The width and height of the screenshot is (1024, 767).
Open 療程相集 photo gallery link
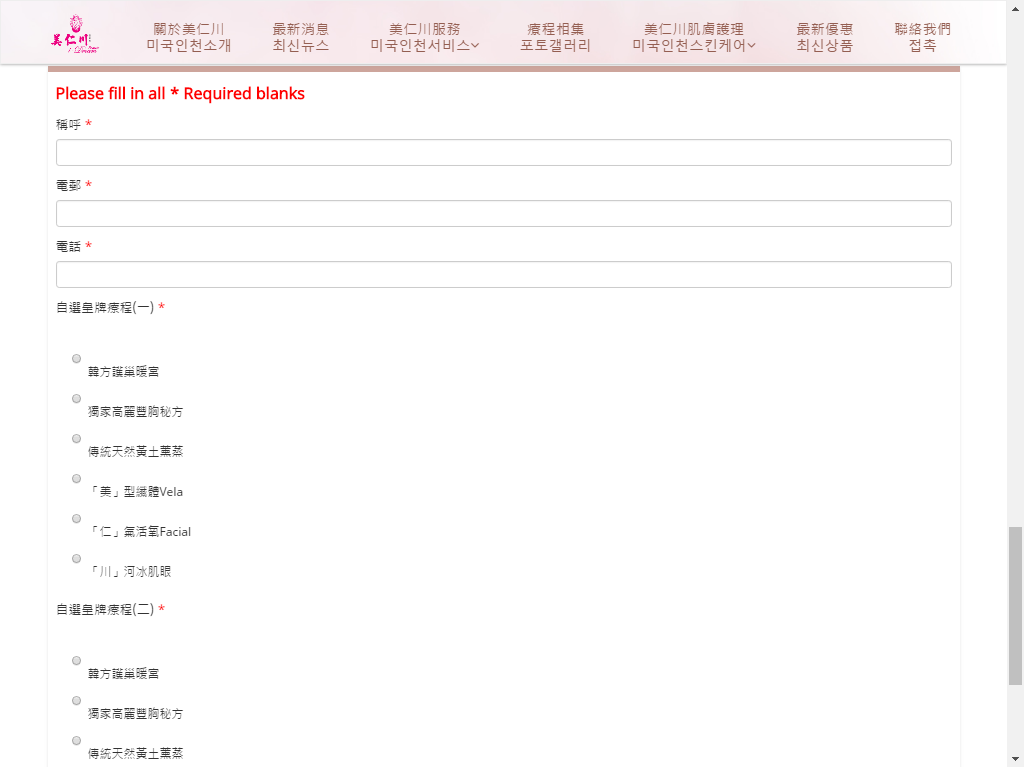point(555,37)
